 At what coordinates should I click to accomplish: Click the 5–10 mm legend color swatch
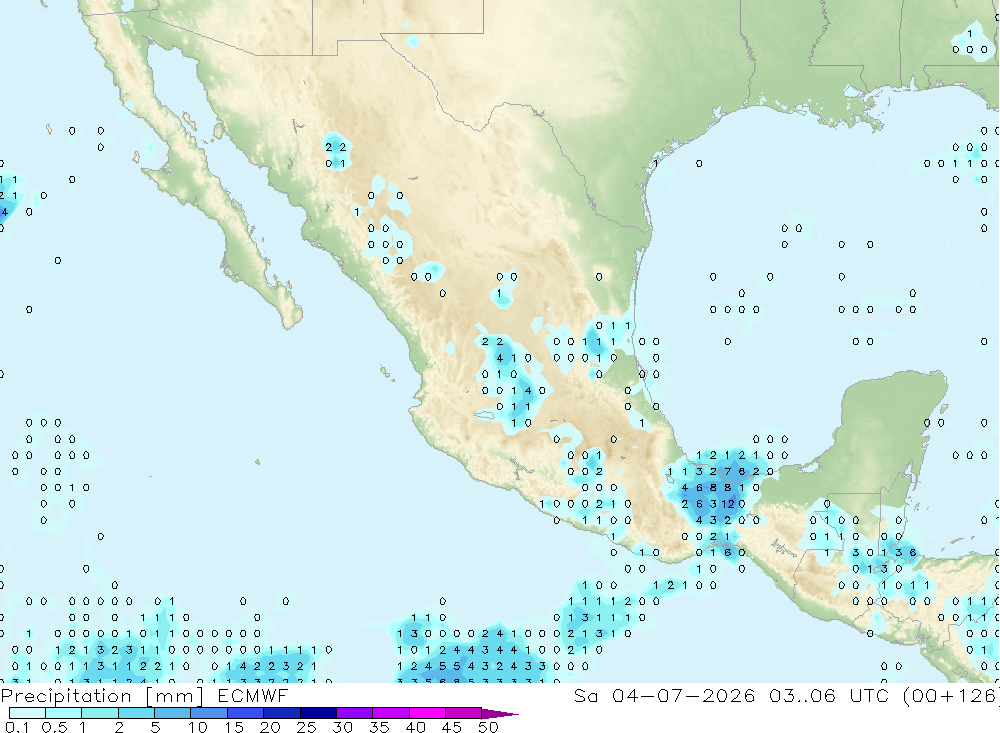point(172,713)
